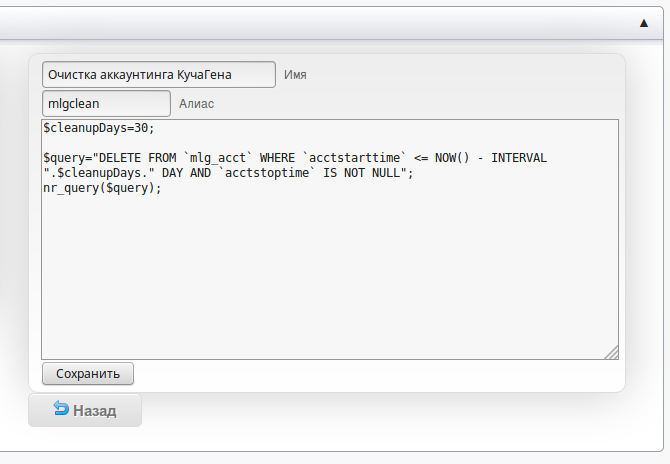The height and width of the screenshot is (464, 670).
Task: Place cursor on the nr_query($query) line
Action: coord(101,188)
